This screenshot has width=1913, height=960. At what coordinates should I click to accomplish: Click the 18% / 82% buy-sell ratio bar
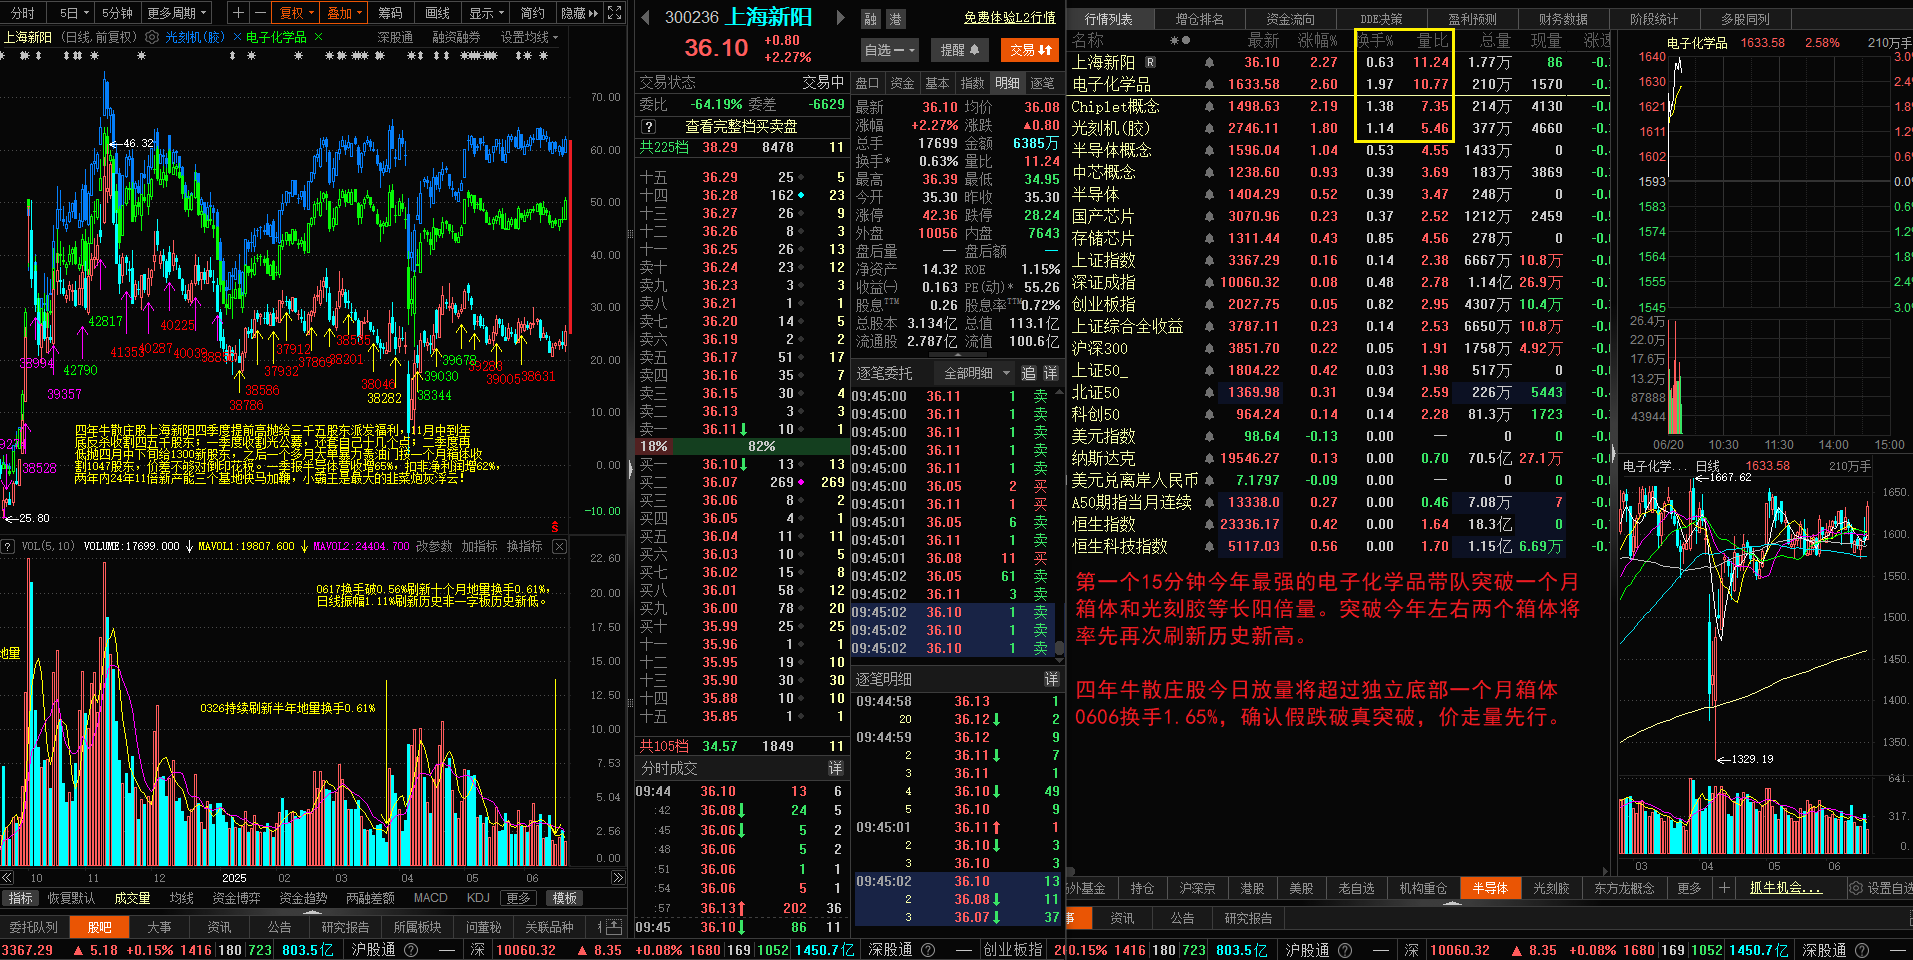(x=741, y=446)
